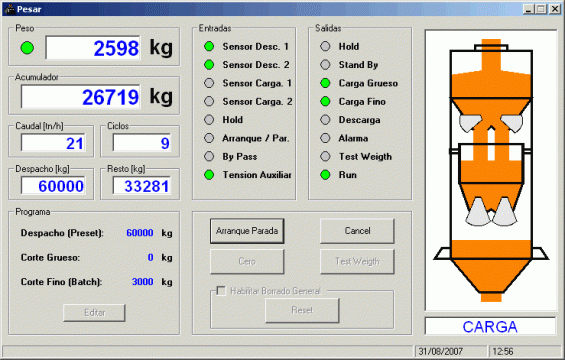Click the Sensor Carga. 2 indicator light

click(209, 101)
